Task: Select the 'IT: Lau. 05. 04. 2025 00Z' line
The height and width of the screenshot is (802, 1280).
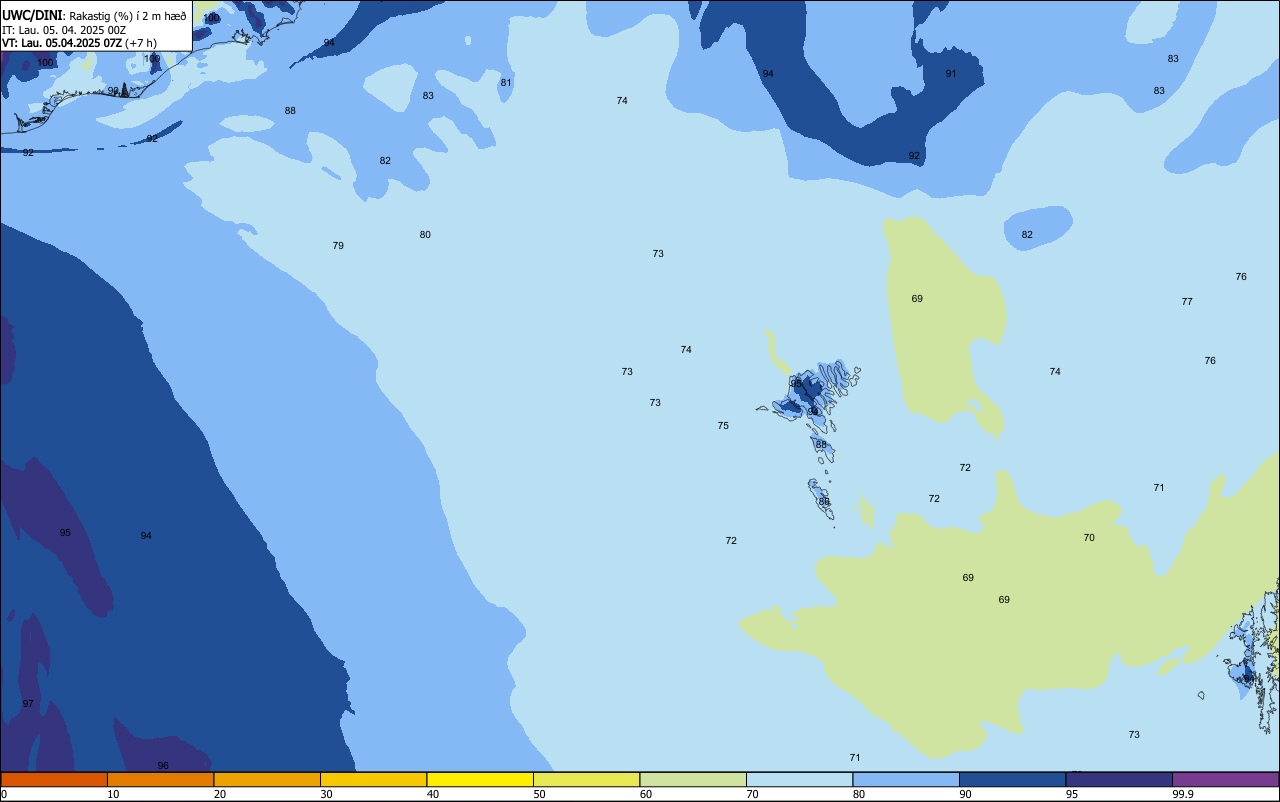Action: (64, 30)
